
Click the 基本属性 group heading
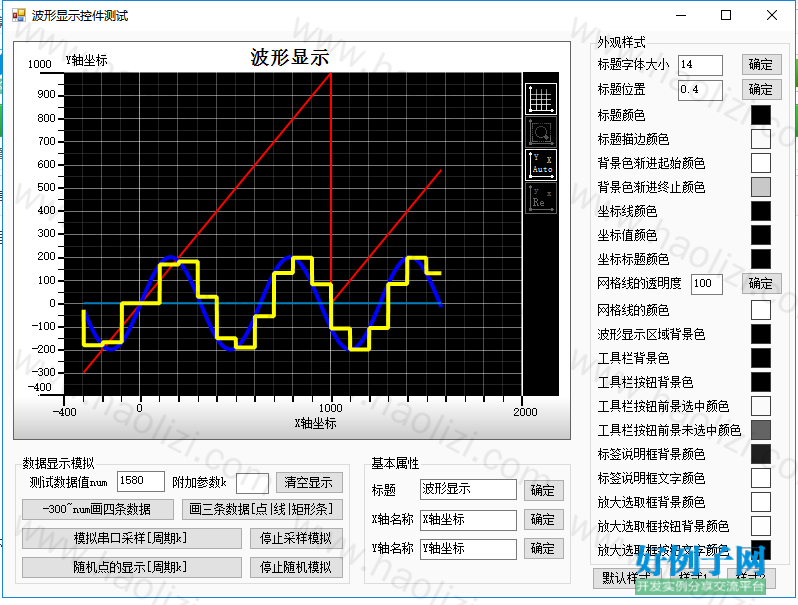click(x=395, y=463)
